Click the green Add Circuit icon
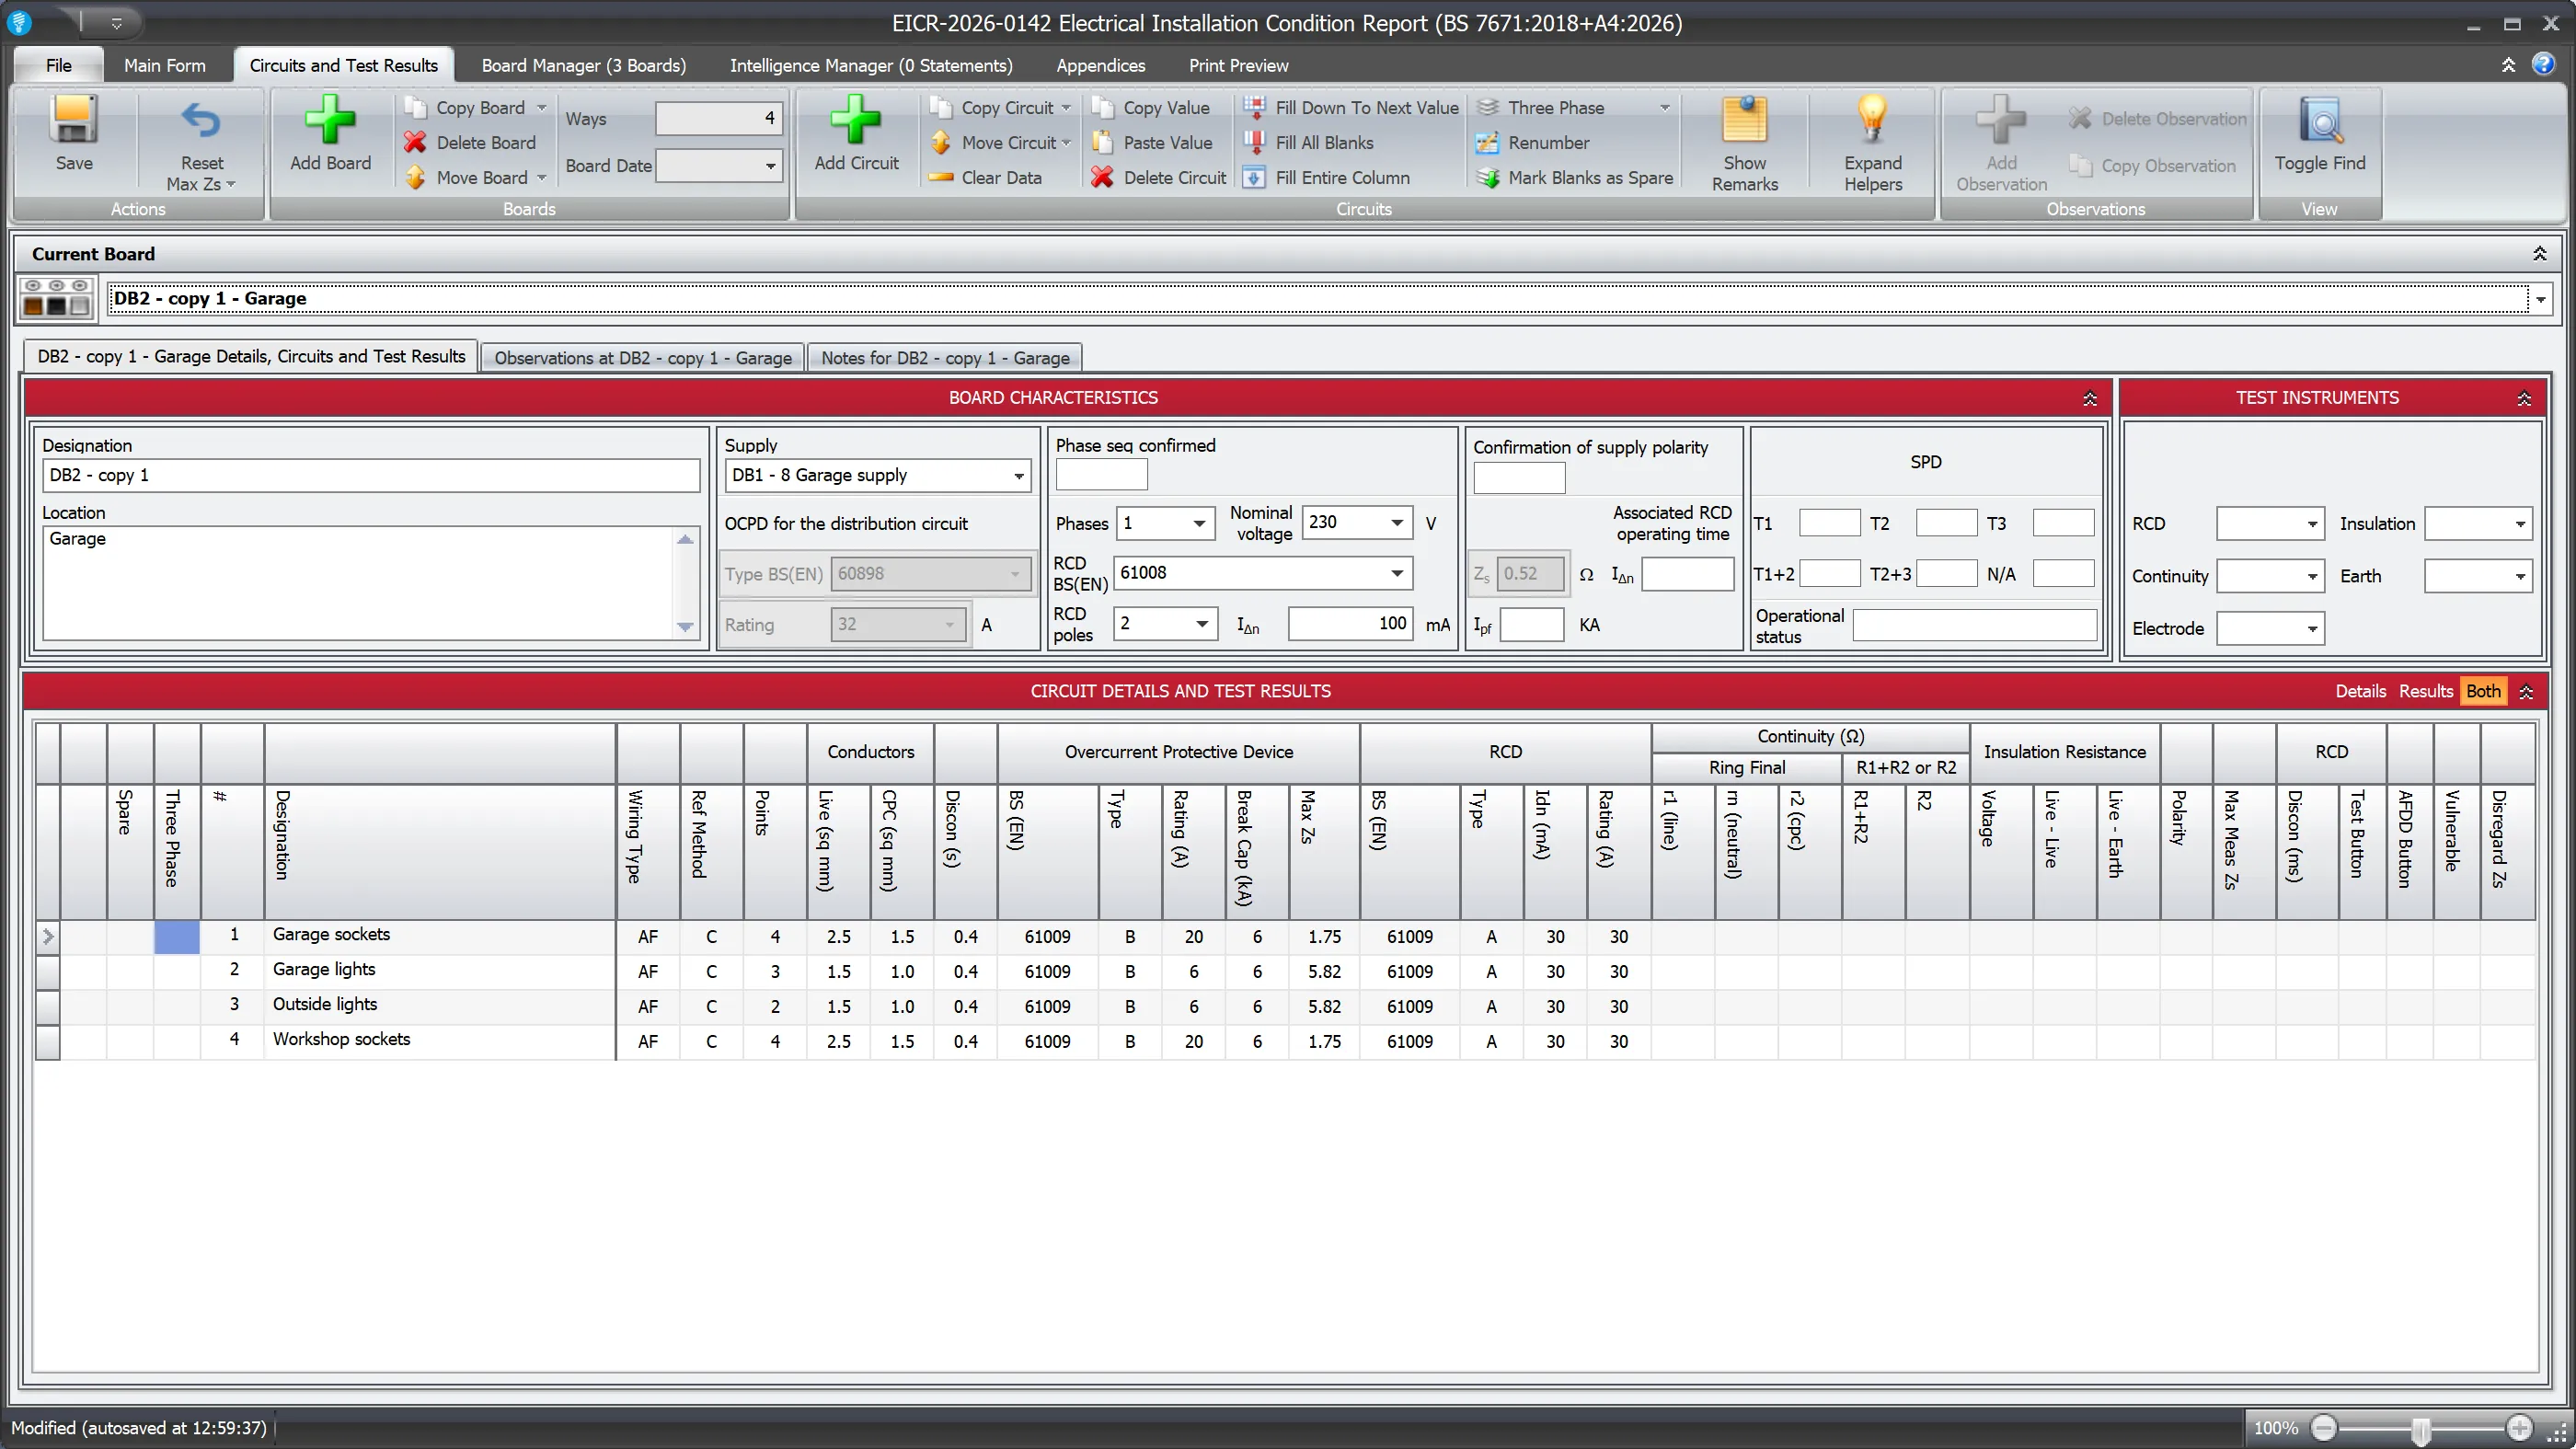The width and height of the screenshot is (2576, 1449). (856, 120)
